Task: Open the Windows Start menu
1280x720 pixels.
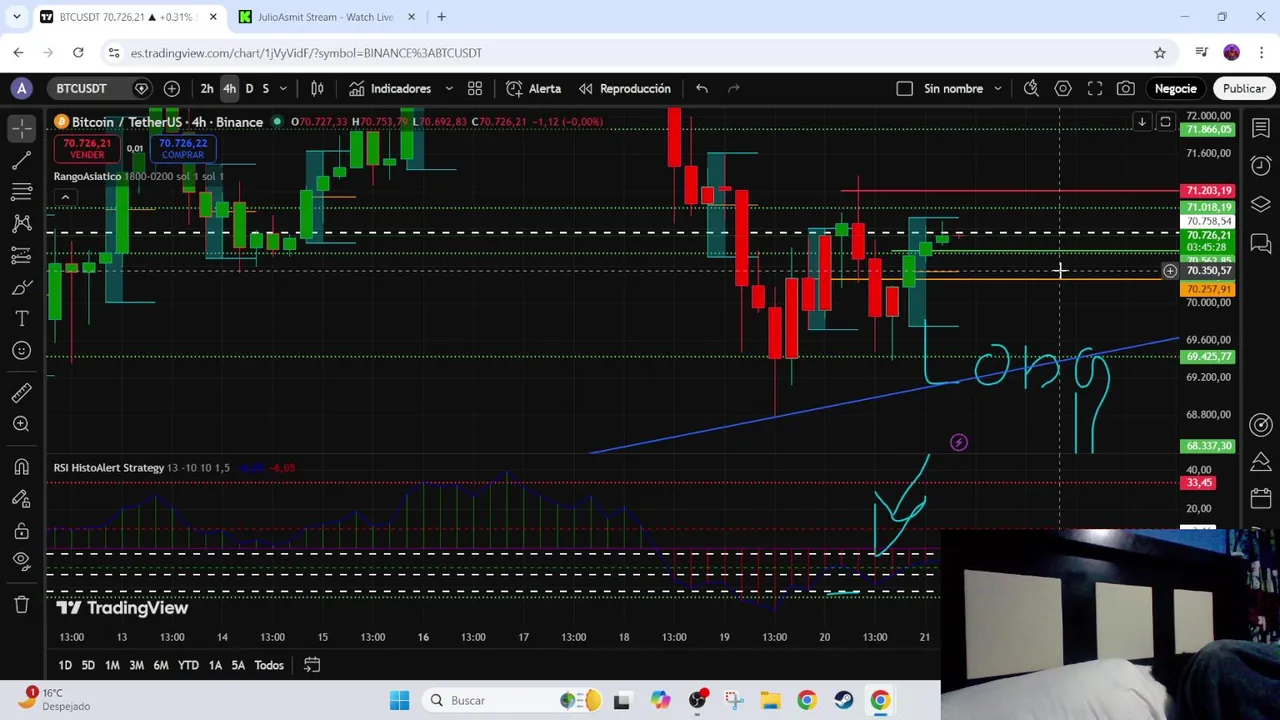Action: [x=399, y=701]
